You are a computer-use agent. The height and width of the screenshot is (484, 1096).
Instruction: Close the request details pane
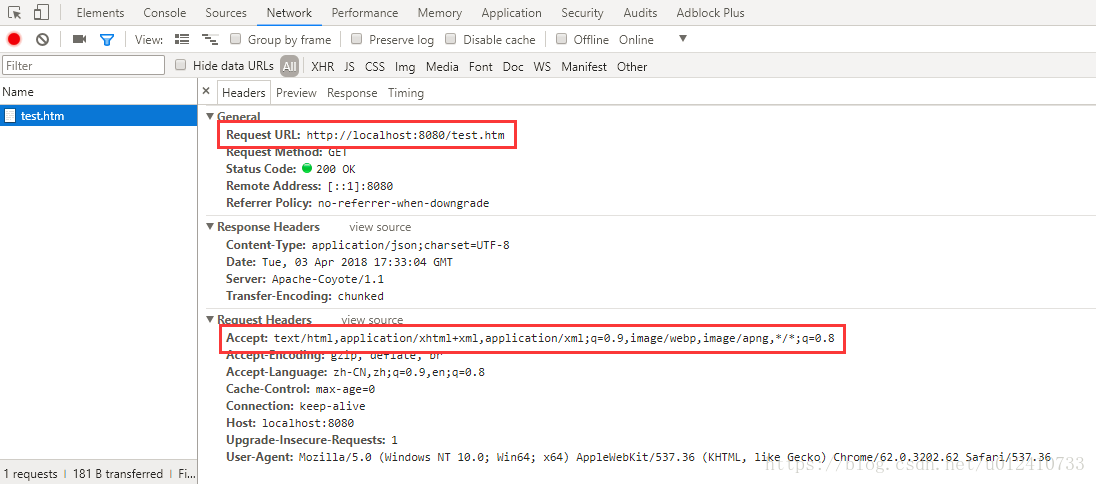coord(206,91)
